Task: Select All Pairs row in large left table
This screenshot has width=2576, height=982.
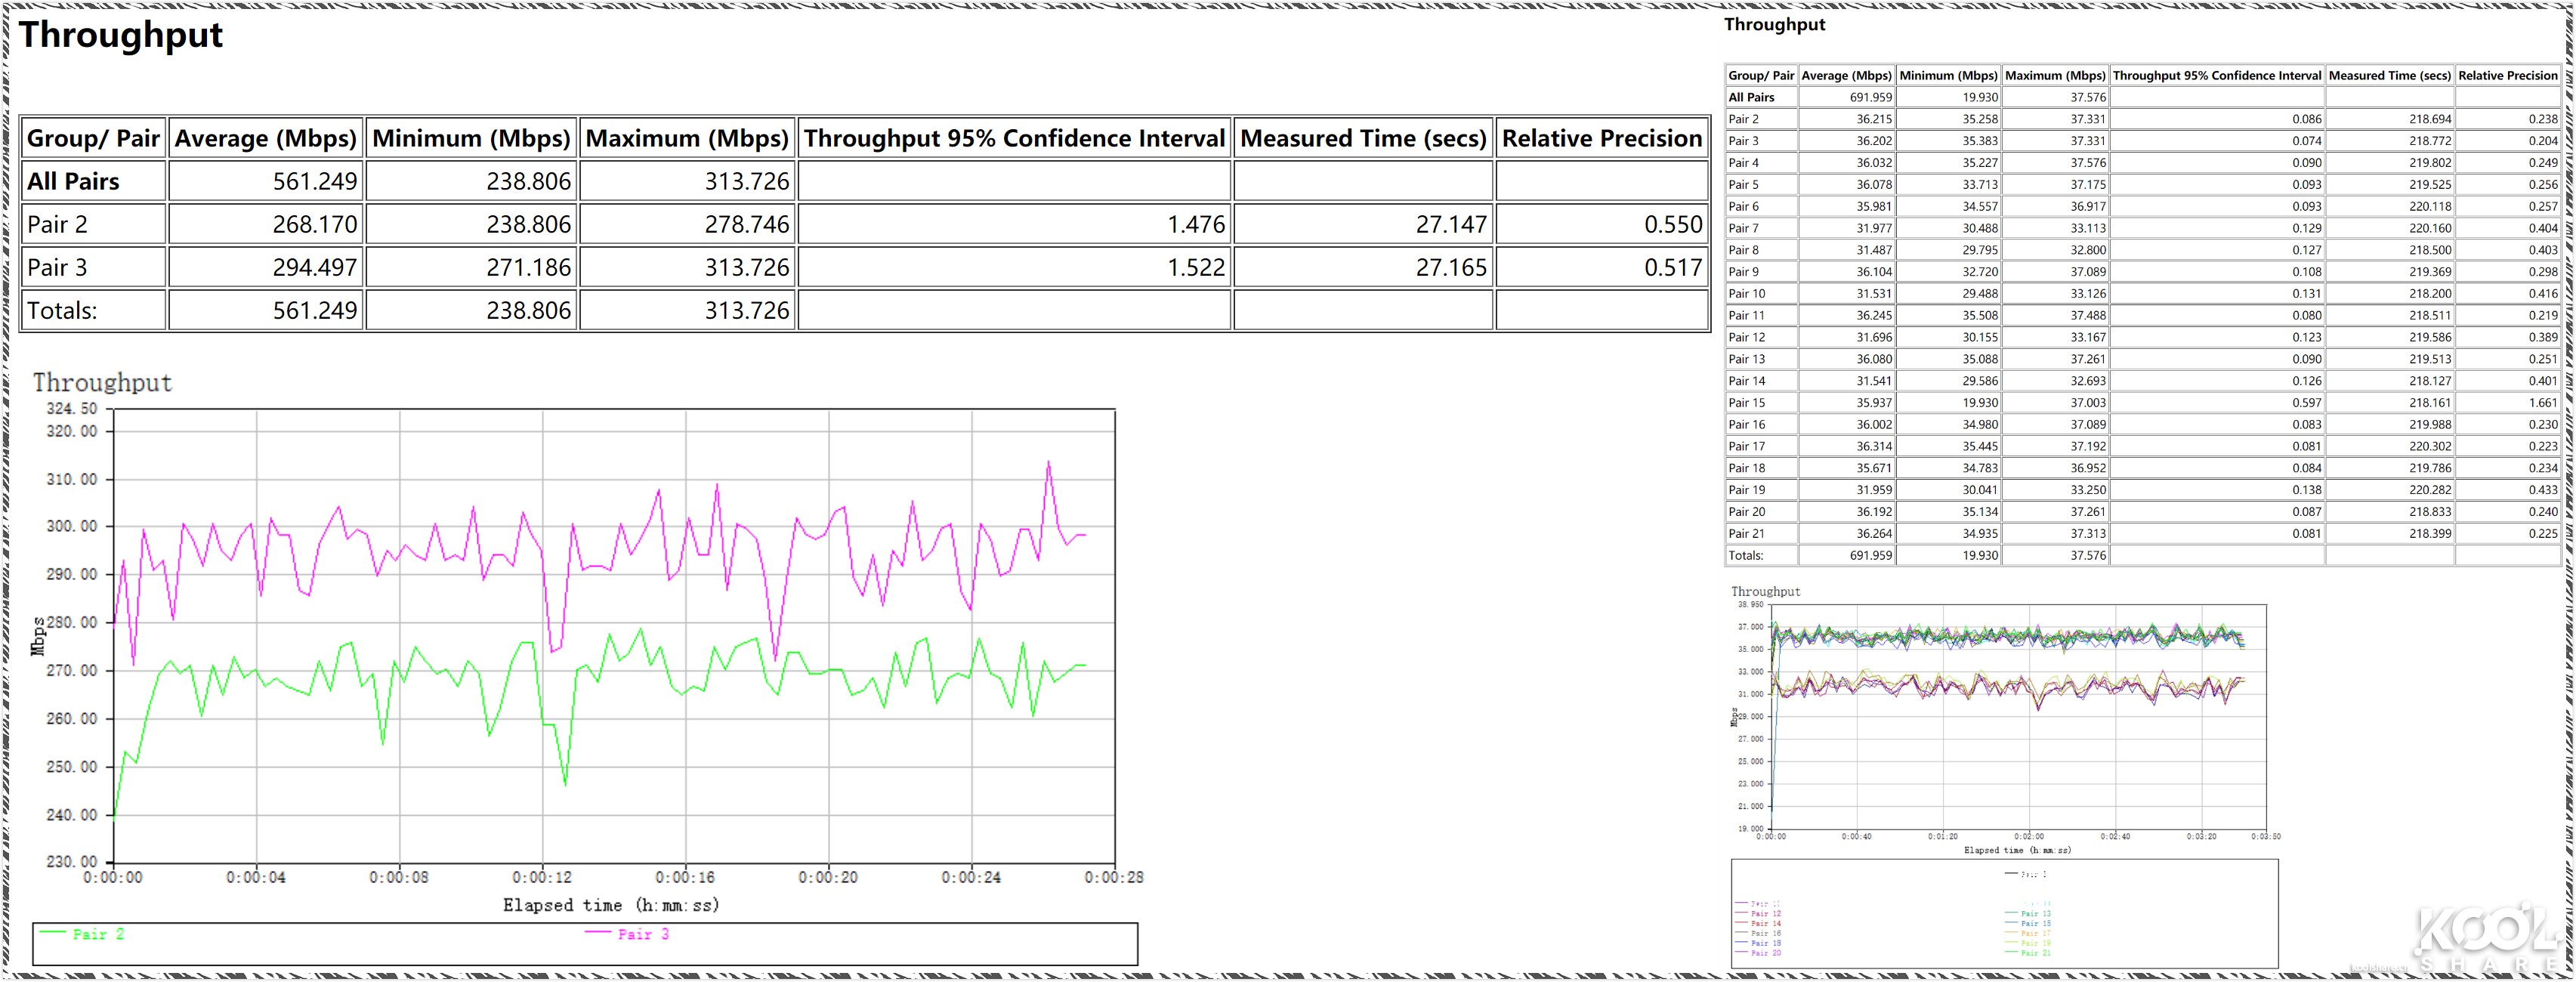Action: click(x=73, y=181)
